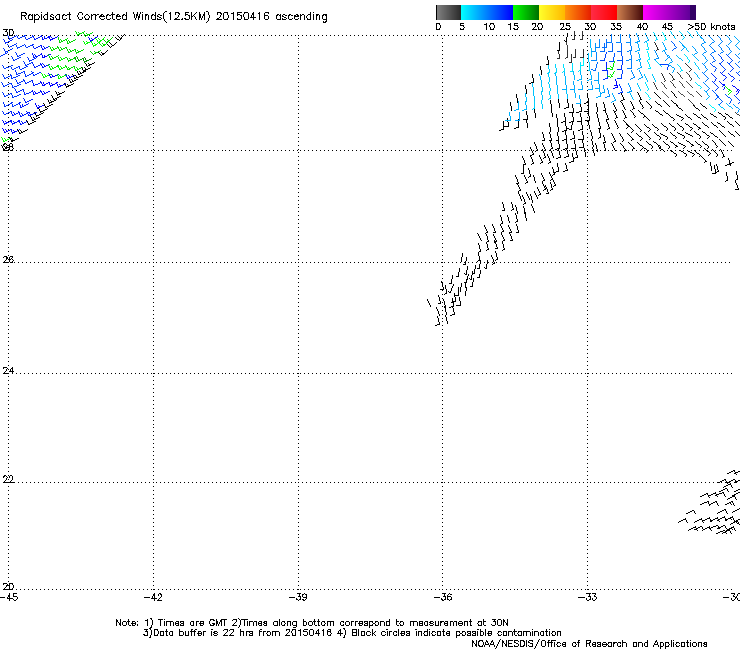Click the latitude axis label '24'
740x650 pixels.
(8, 371)
